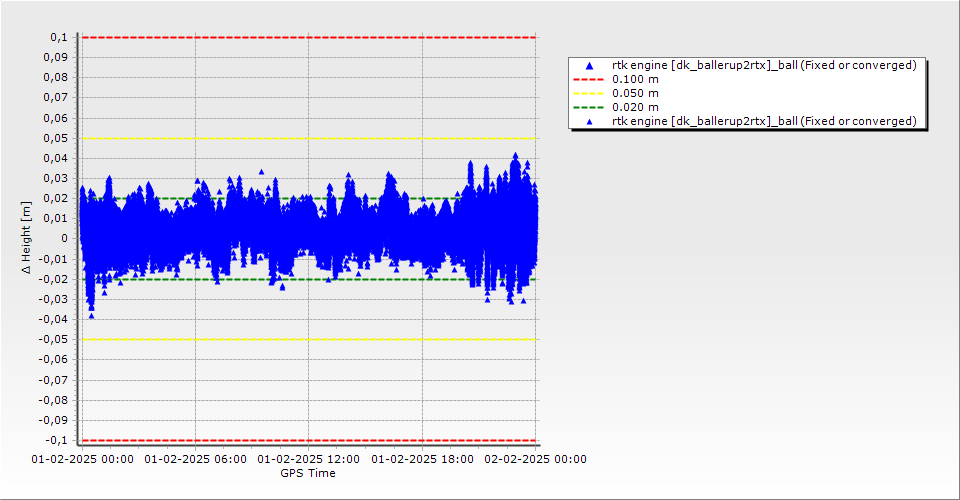Click the '-0,1' y-axis tick label
The width and height of the screenshot is (960, 500).
57,440
